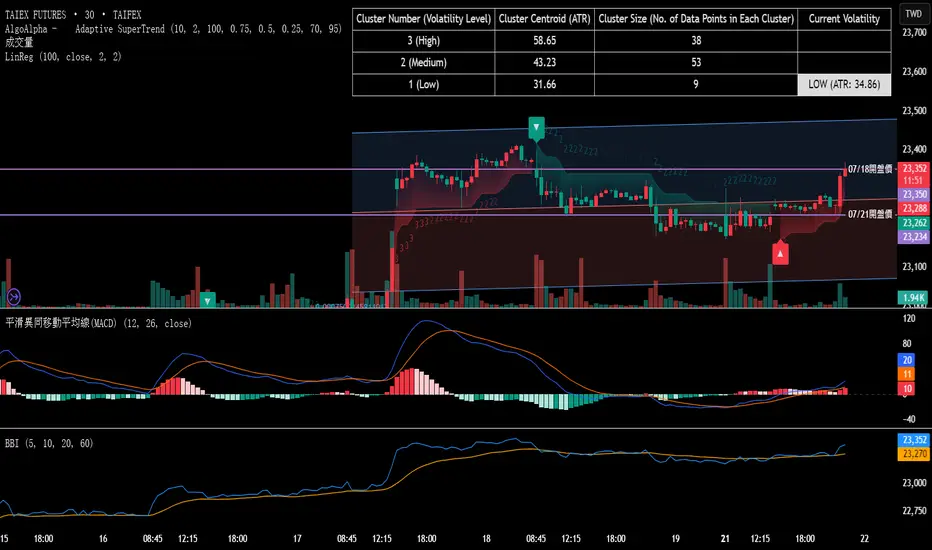Viewport: 932px width, 550px height.
Task: Click the date 19 on time axis
Action: click(x=675, y=539)
